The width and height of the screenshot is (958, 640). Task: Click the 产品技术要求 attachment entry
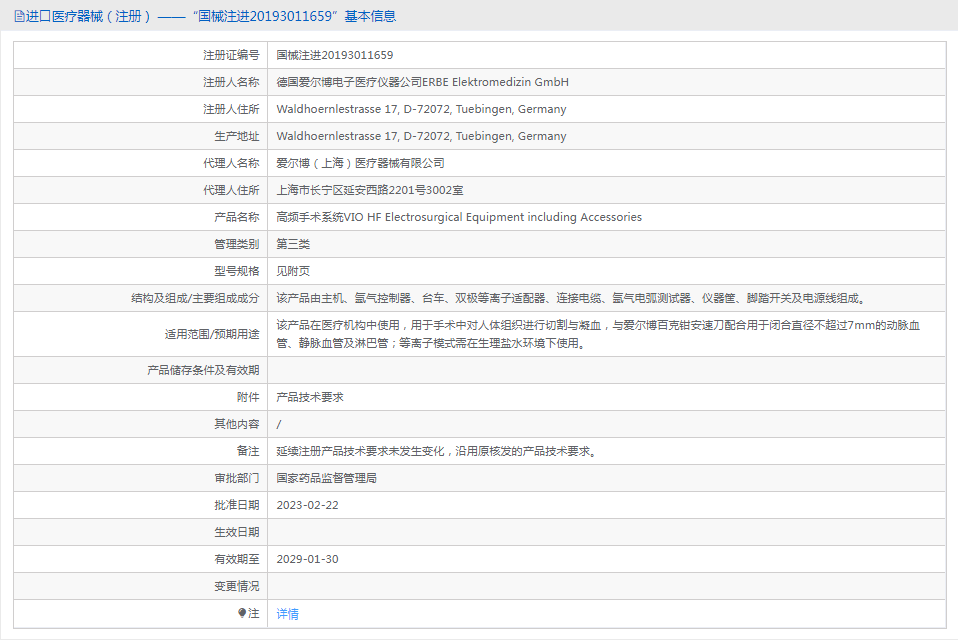[310, 397]
